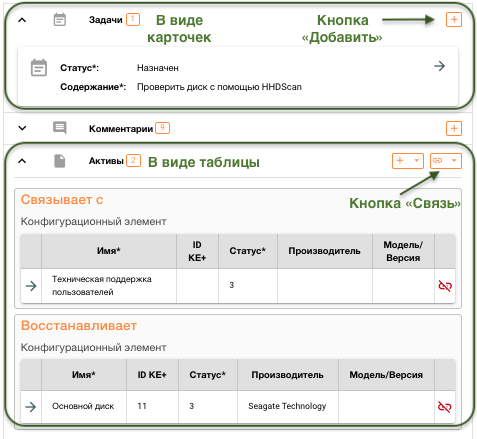Click the add button in Комментарии section
The image size is (477, 439).
click(454, 128)
